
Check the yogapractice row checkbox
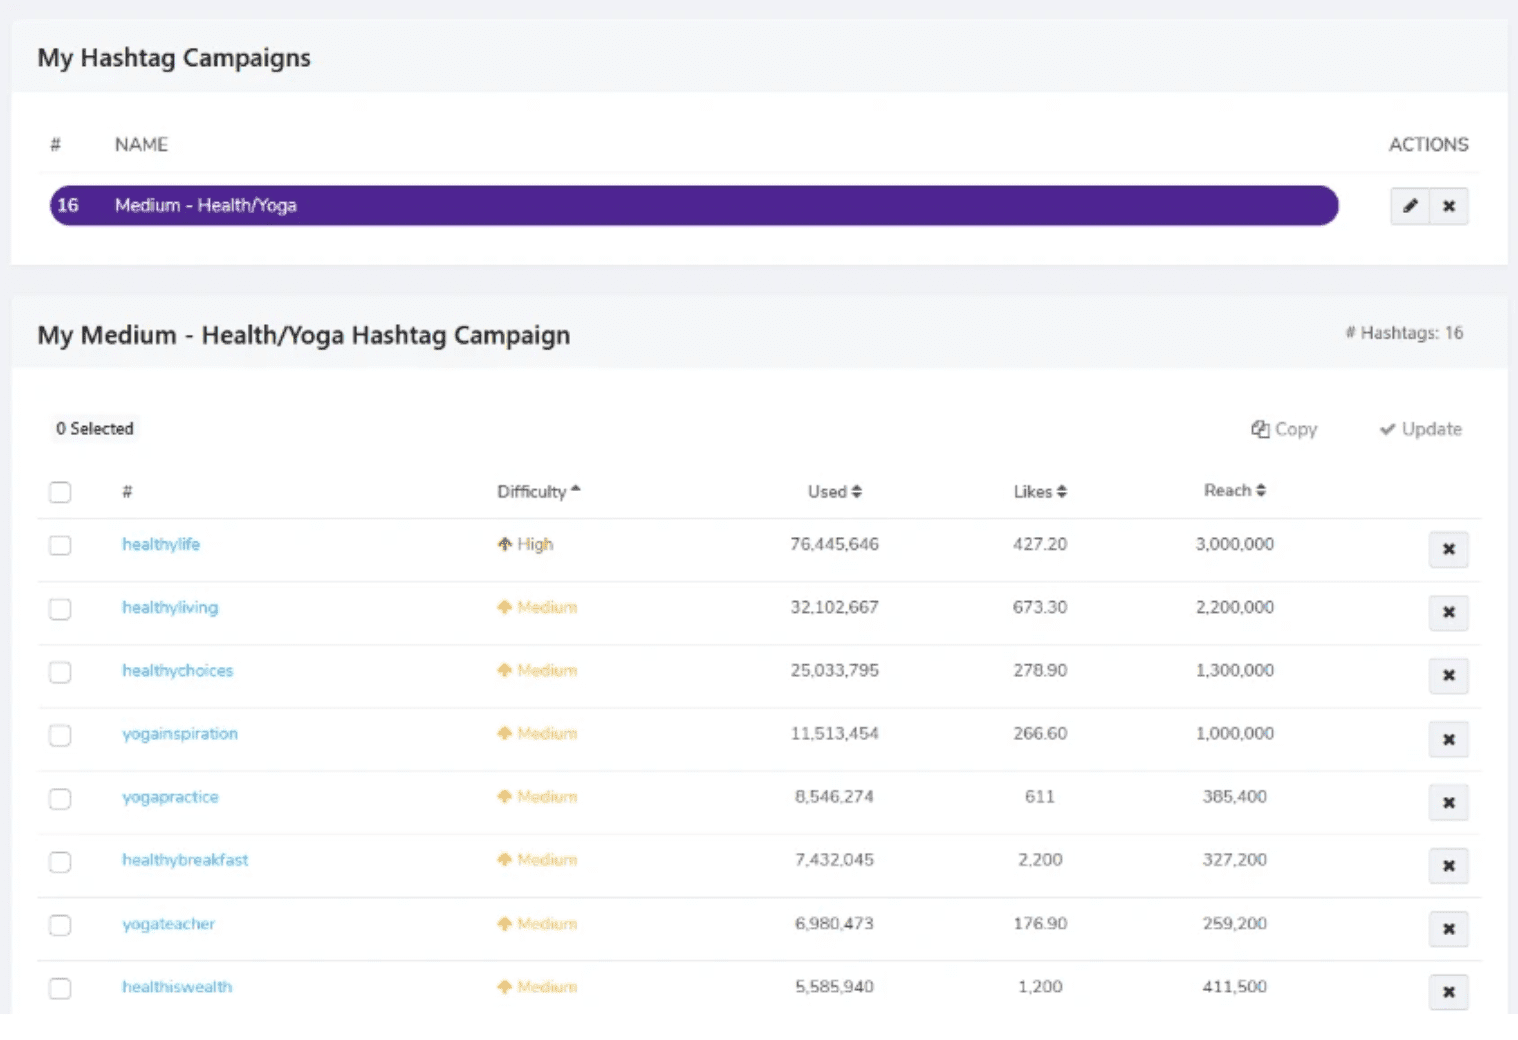pos(60,798)
